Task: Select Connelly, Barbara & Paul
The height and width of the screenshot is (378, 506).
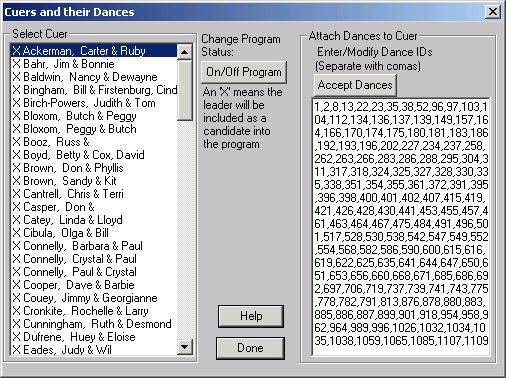Action: [94, 246]
